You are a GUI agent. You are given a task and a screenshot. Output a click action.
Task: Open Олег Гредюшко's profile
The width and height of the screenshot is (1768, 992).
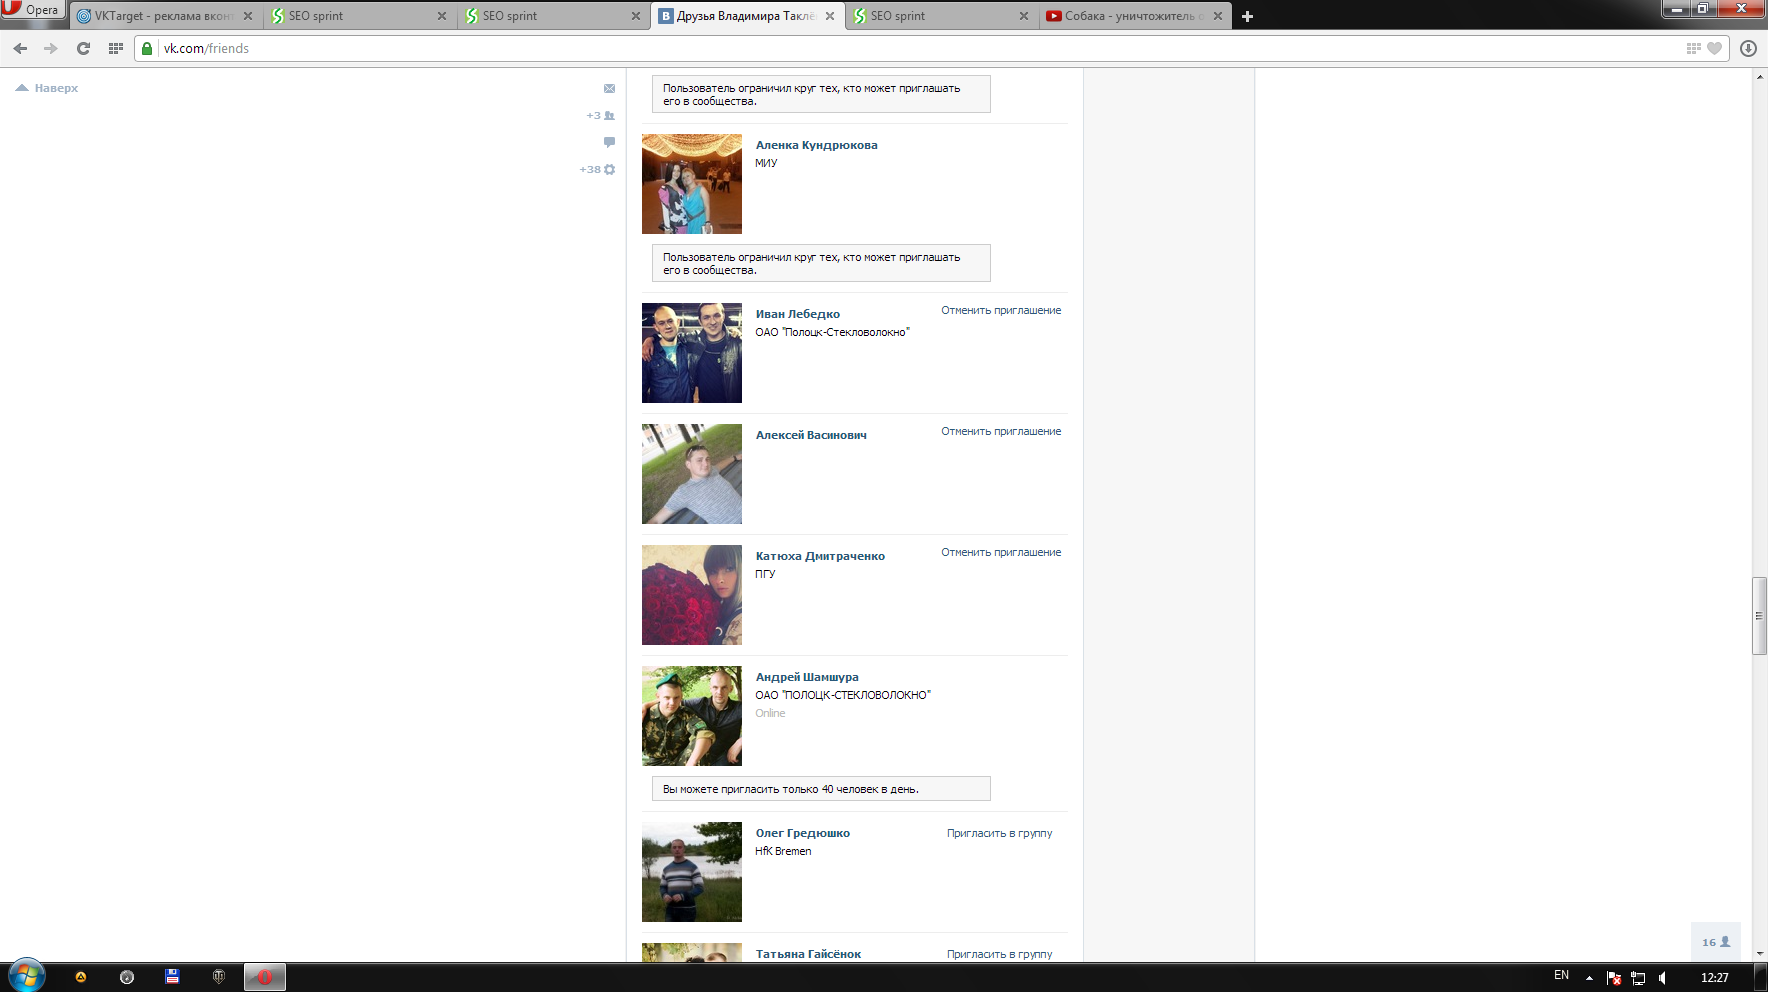tap(802, 833)
